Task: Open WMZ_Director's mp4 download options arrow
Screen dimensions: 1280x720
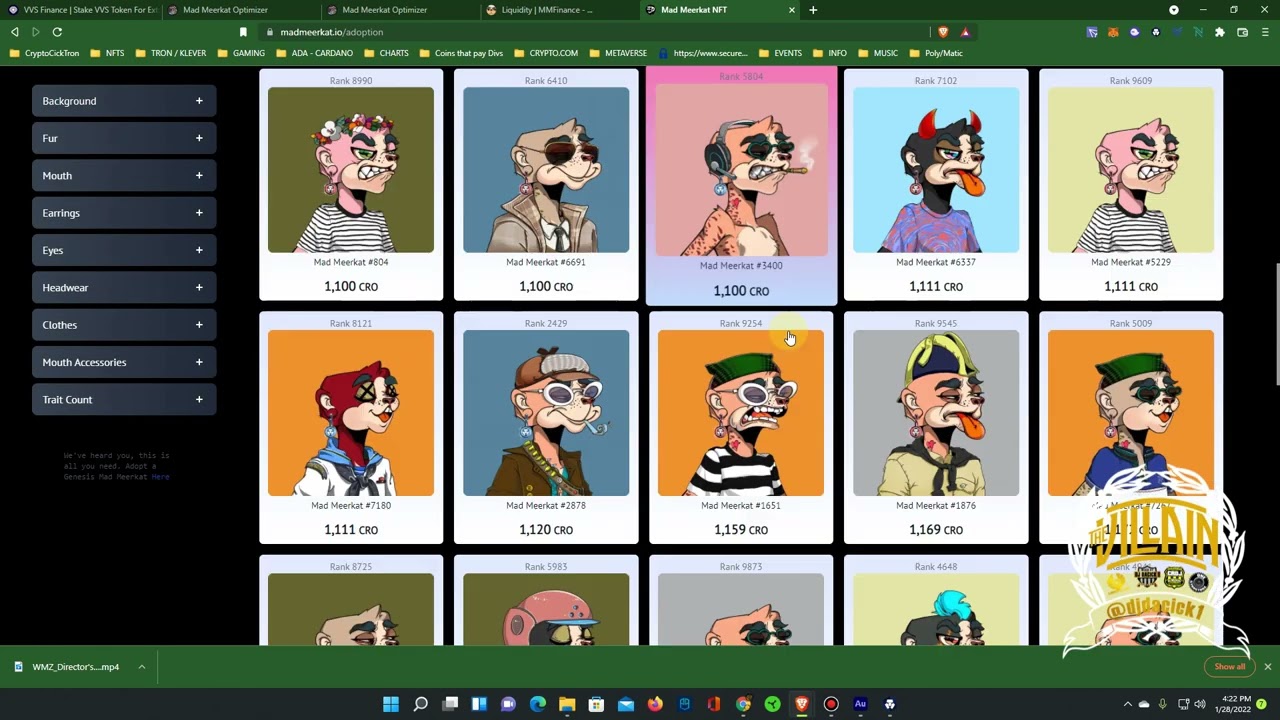Action: pos(141,667)
